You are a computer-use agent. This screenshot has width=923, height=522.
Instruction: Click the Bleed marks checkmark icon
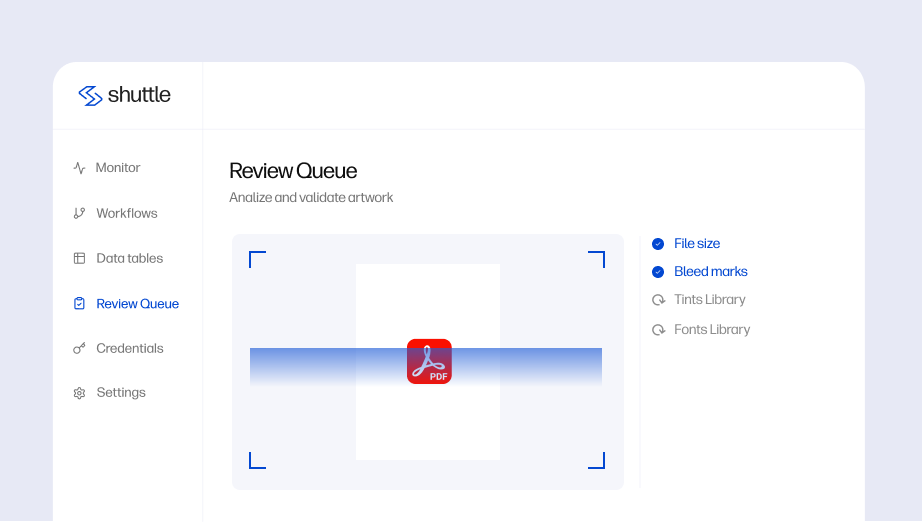pyautogui.click(x=658, y=272)
